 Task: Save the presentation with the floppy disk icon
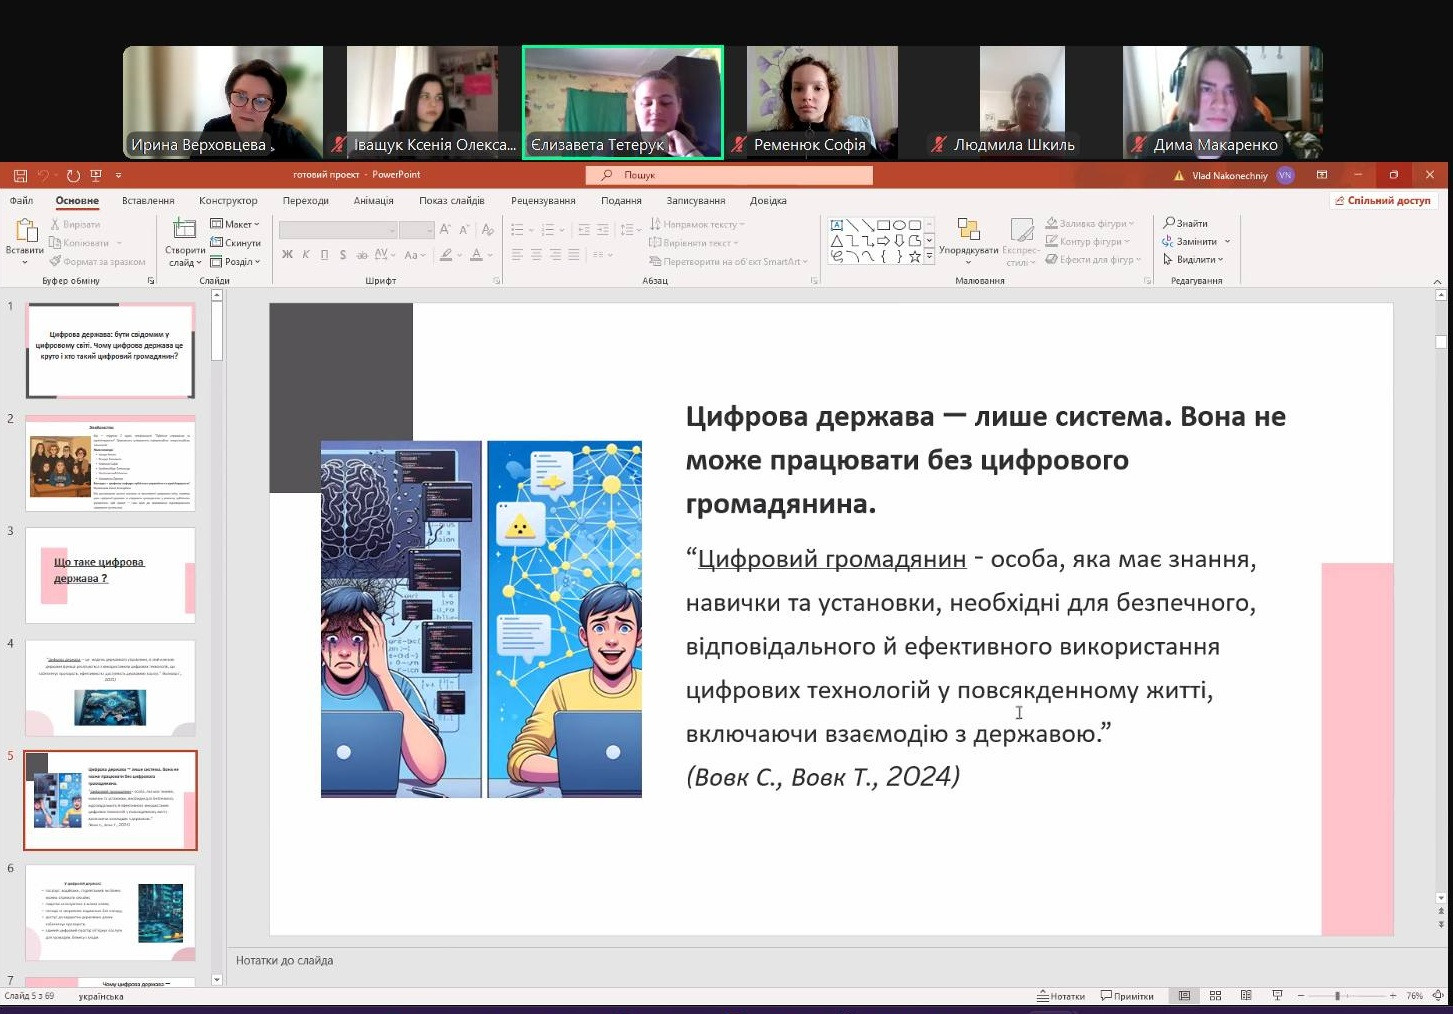click(x=20, y=175)
